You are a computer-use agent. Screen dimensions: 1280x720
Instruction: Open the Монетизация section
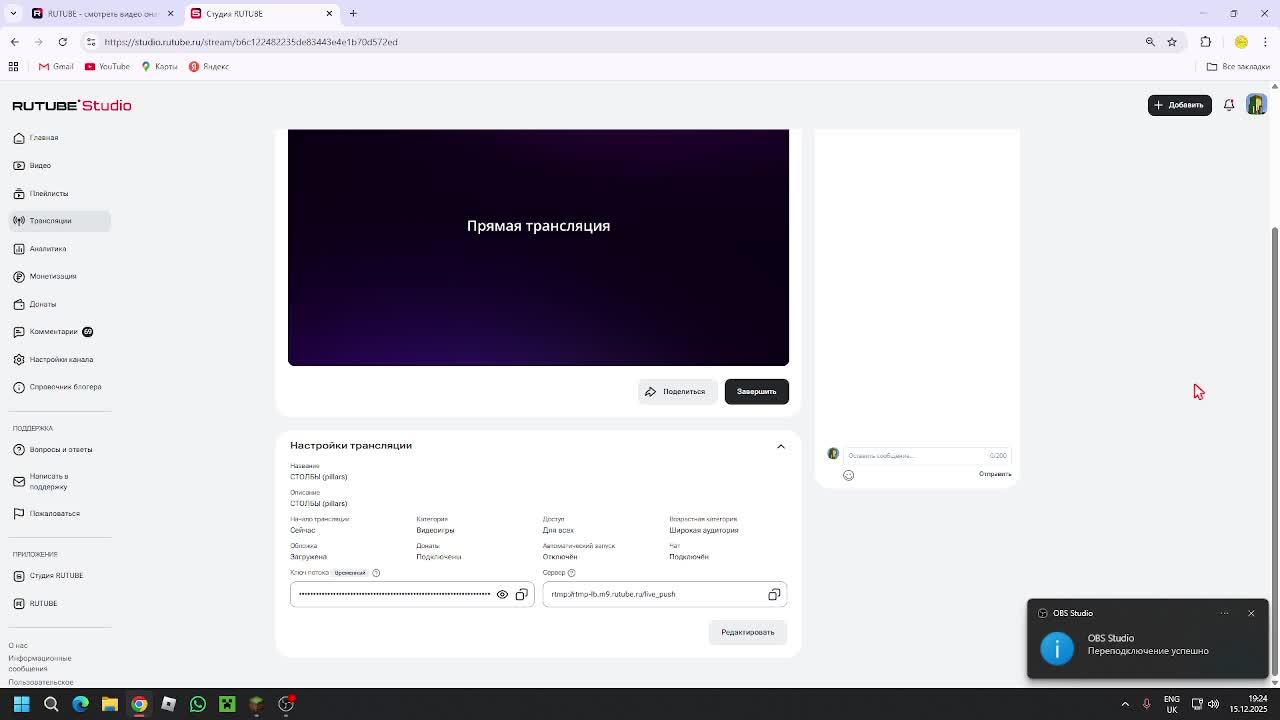45,276
